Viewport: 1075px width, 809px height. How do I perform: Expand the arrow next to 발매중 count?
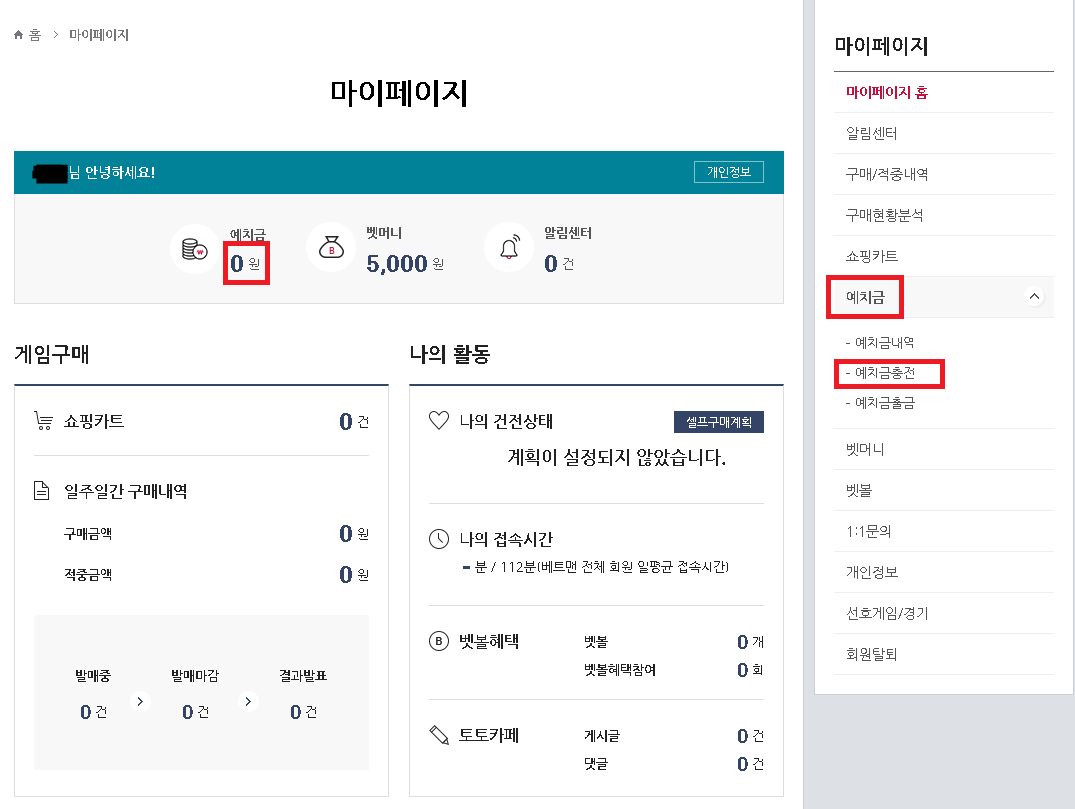(140, 701)
